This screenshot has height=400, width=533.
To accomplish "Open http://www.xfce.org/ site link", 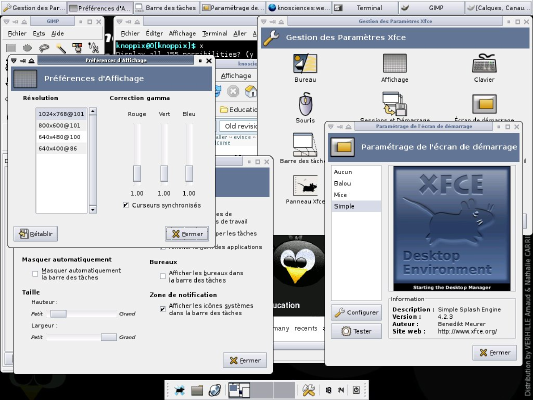I will point(467,331).
